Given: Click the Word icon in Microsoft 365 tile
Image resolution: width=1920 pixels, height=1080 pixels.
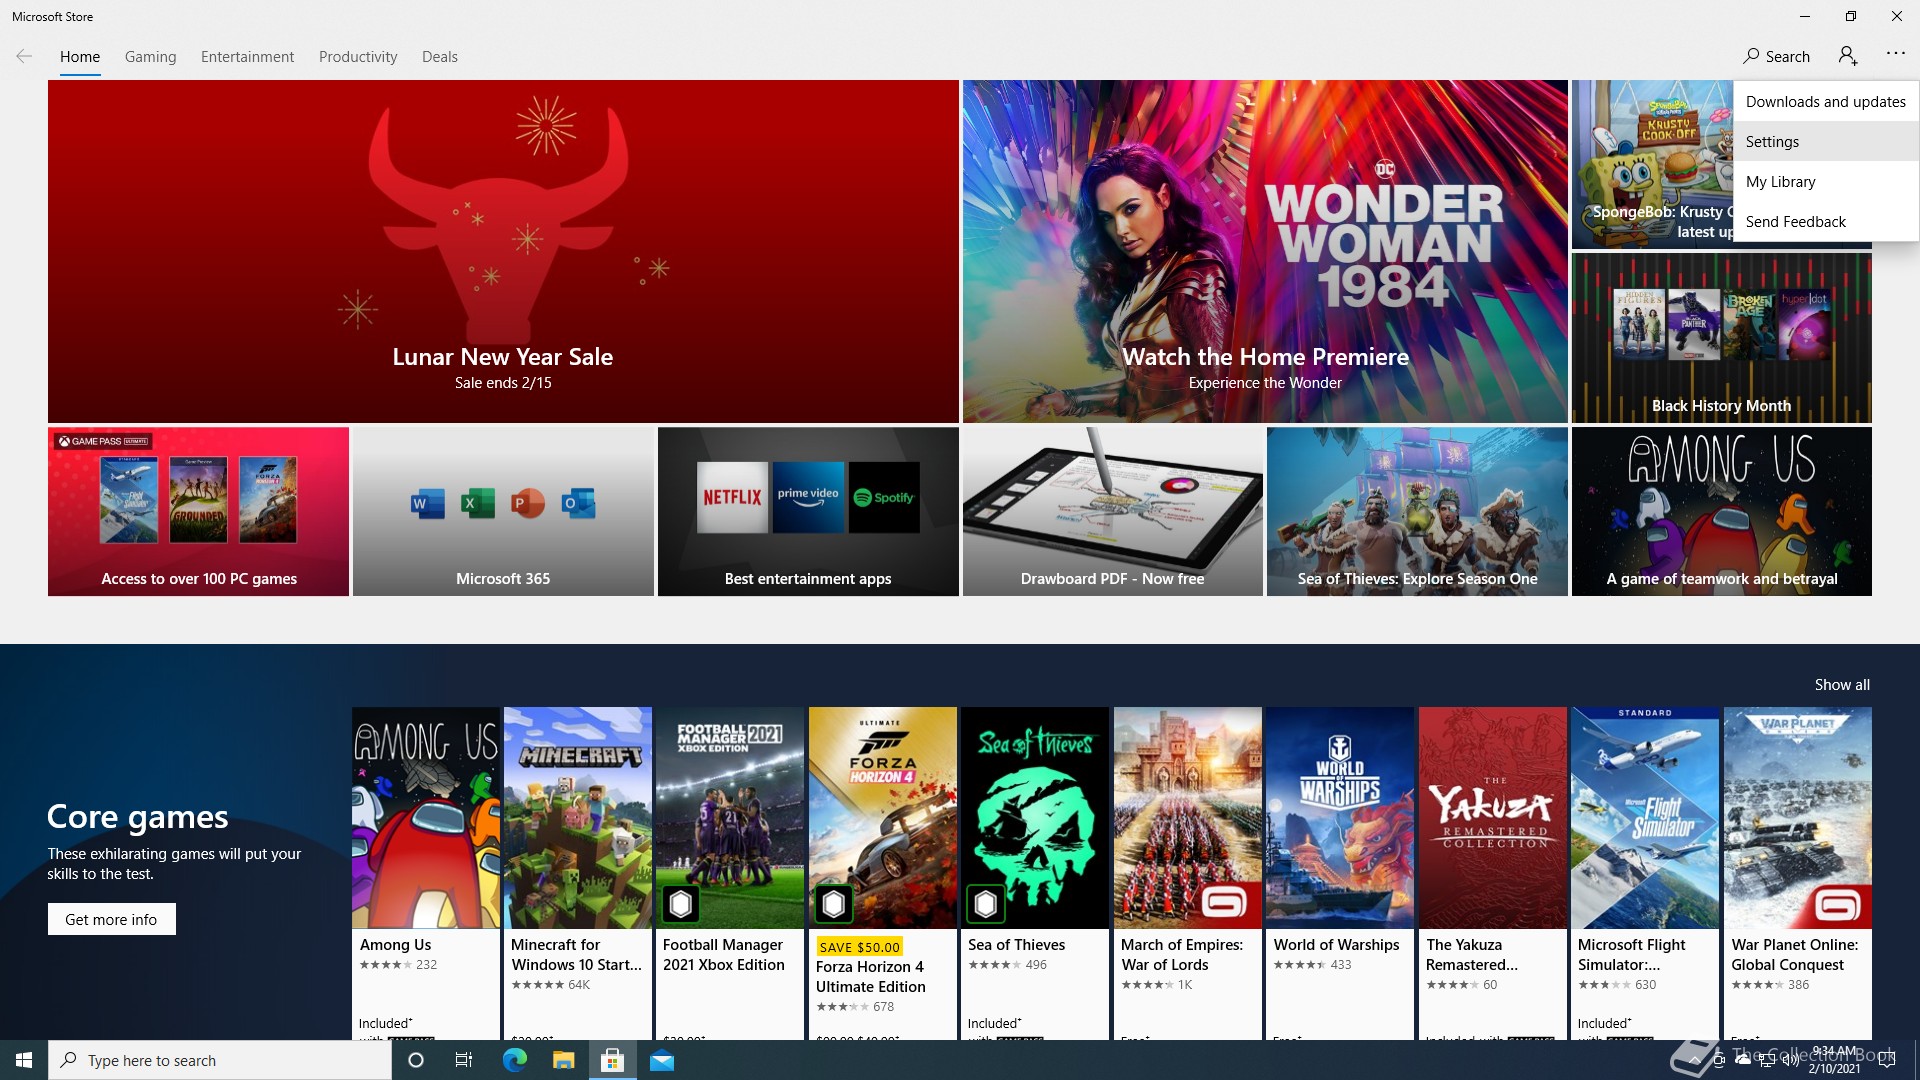Looking at the screenshot, I should [x=427, y=503].
